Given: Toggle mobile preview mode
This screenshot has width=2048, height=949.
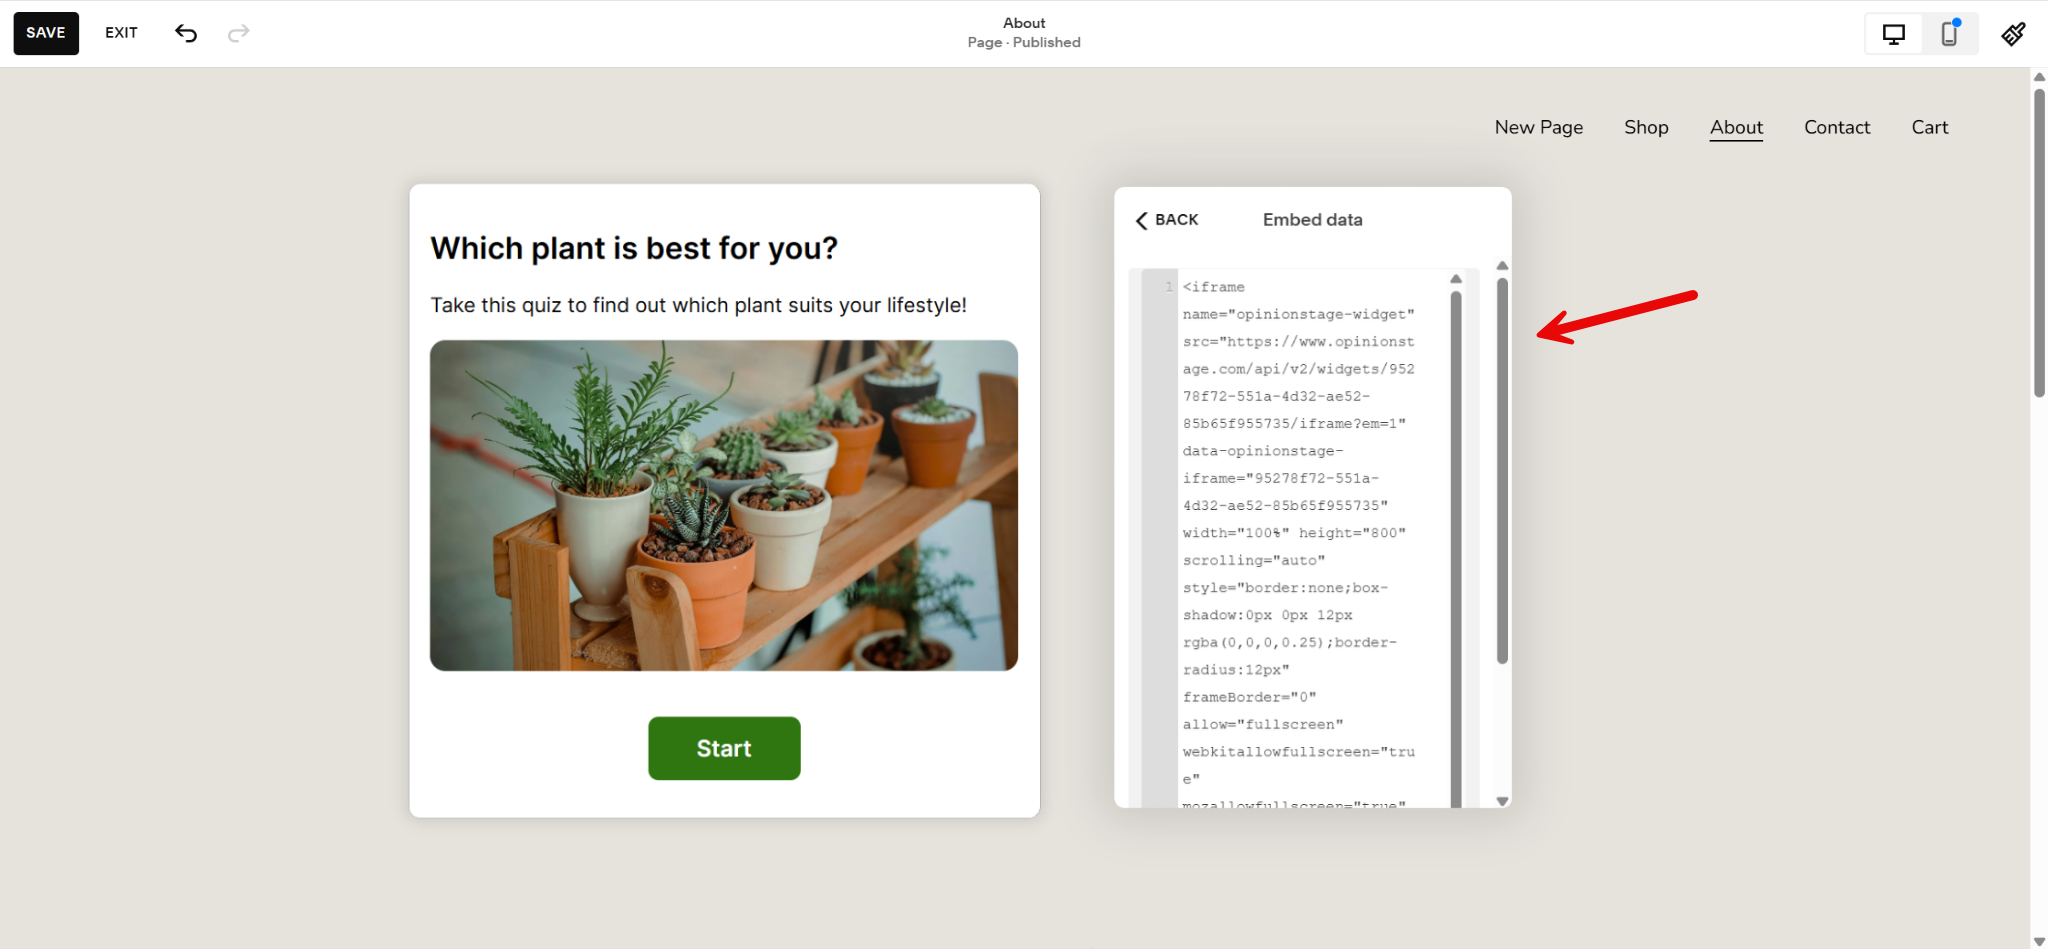Looking at the screenshot, I should 1948,33.
